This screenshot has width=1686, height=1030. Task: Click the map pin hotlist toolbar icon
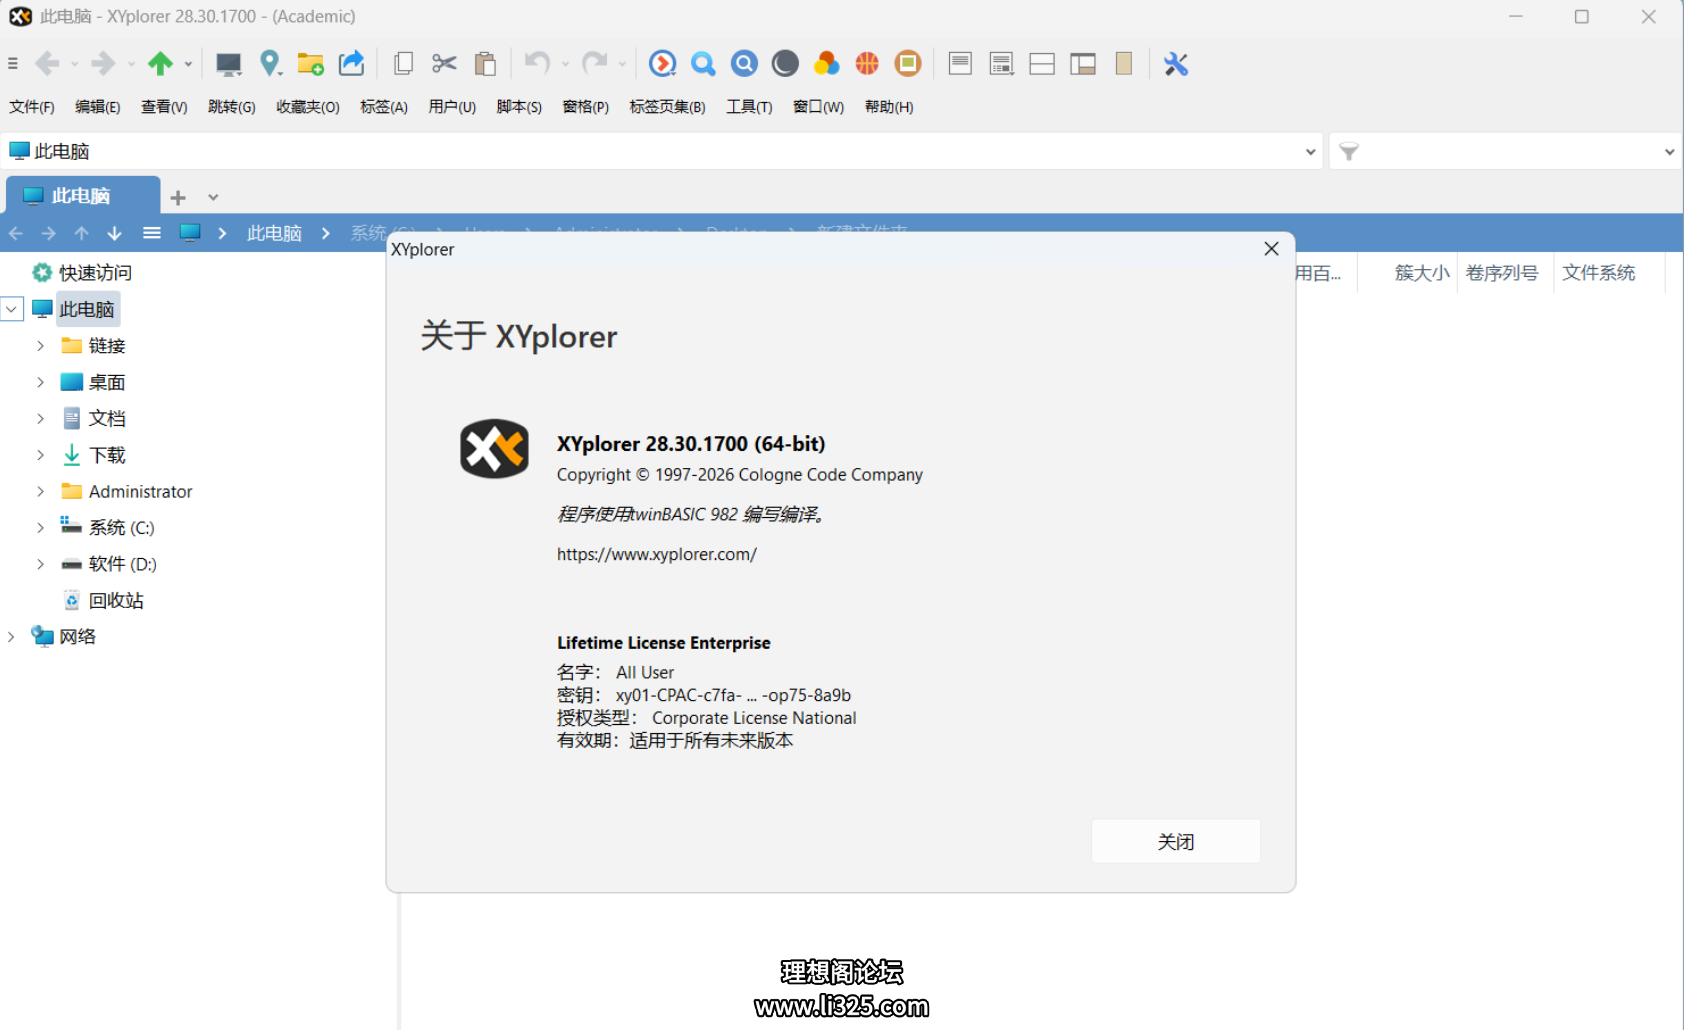pos(270,64)
